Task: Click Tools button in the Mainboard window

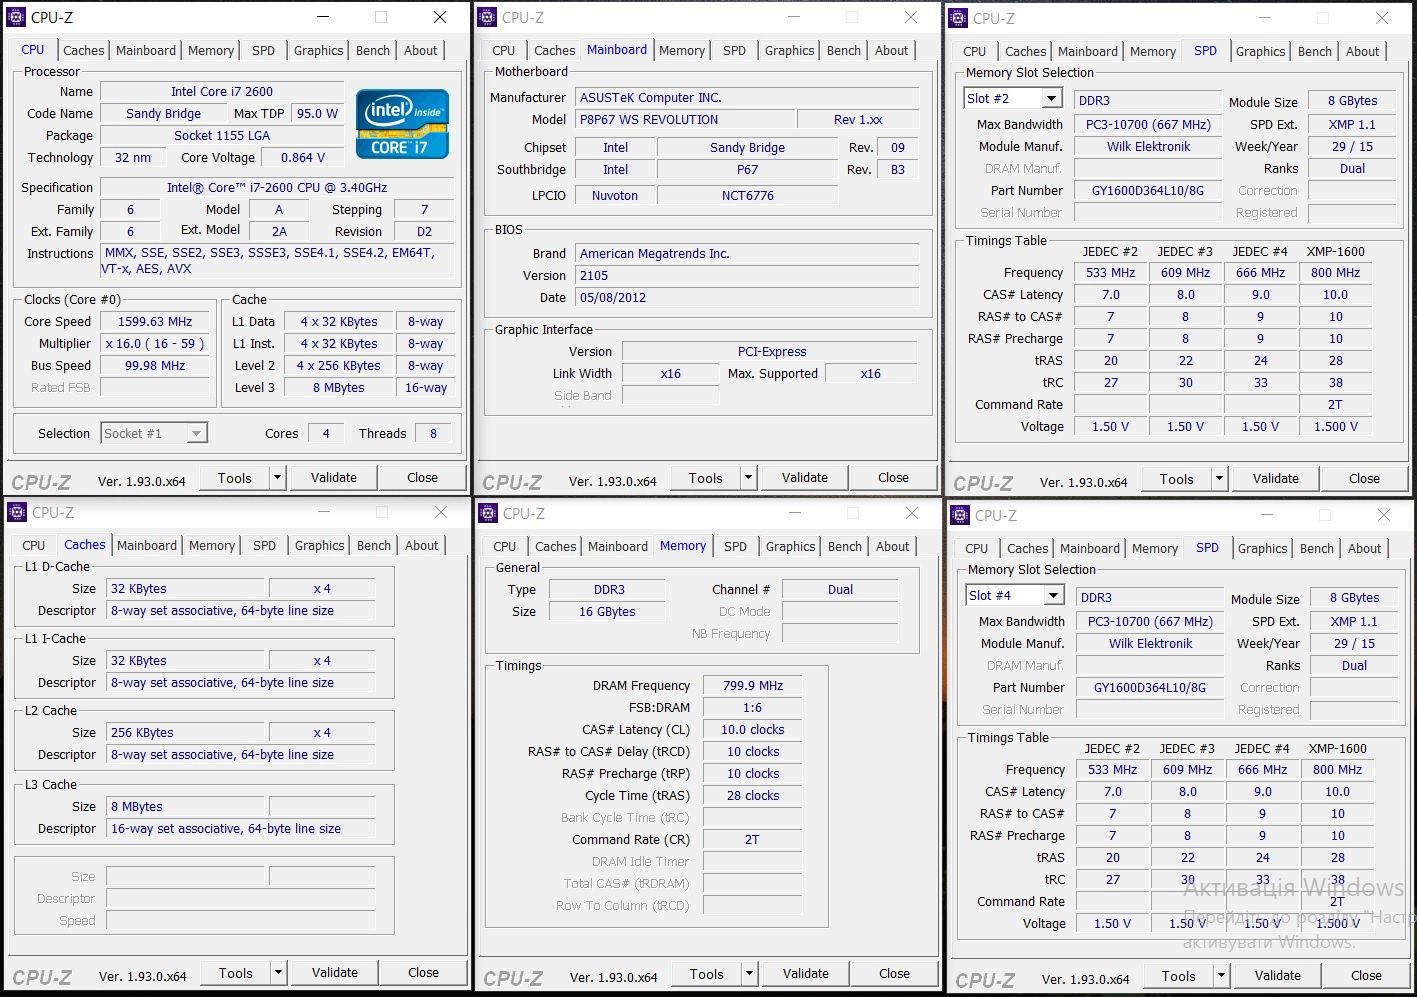Action: (706, 478)
